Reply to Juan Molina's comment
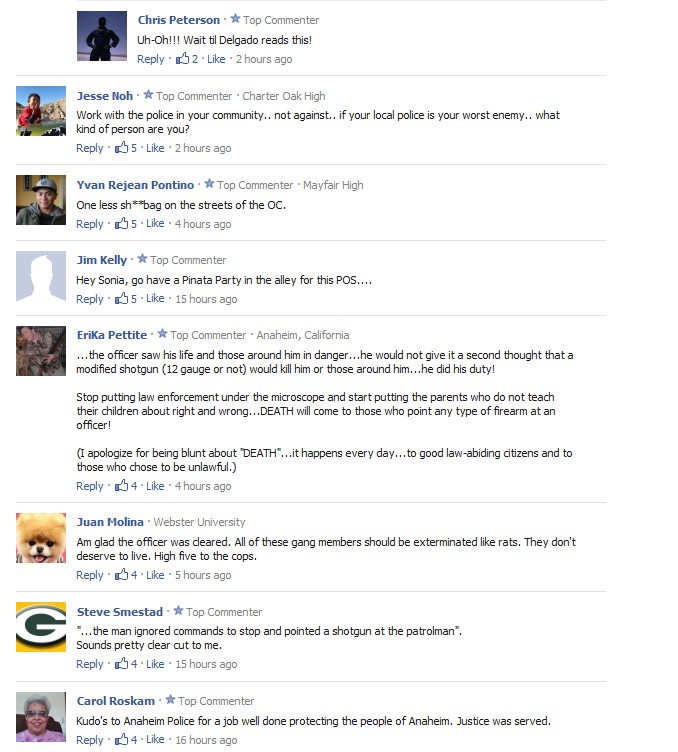 point(90,575)
